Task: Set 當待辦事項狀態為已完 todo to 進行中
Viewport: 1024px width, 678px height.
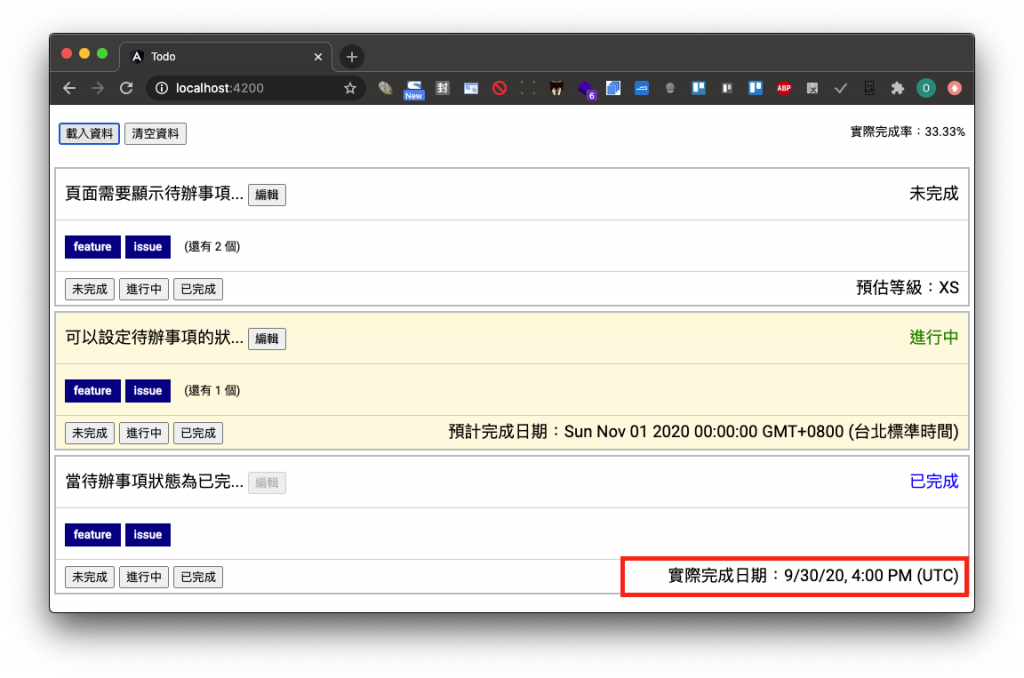Action: click(x=144, y=577)
